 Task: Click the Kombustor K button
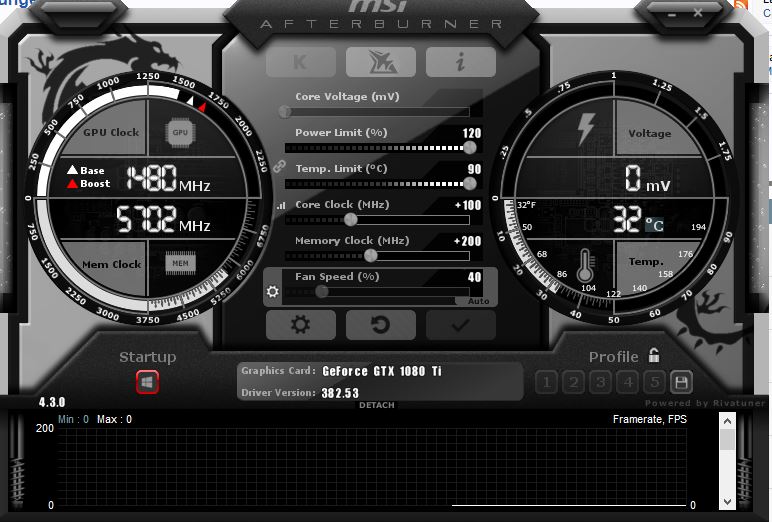pos(301,62)
